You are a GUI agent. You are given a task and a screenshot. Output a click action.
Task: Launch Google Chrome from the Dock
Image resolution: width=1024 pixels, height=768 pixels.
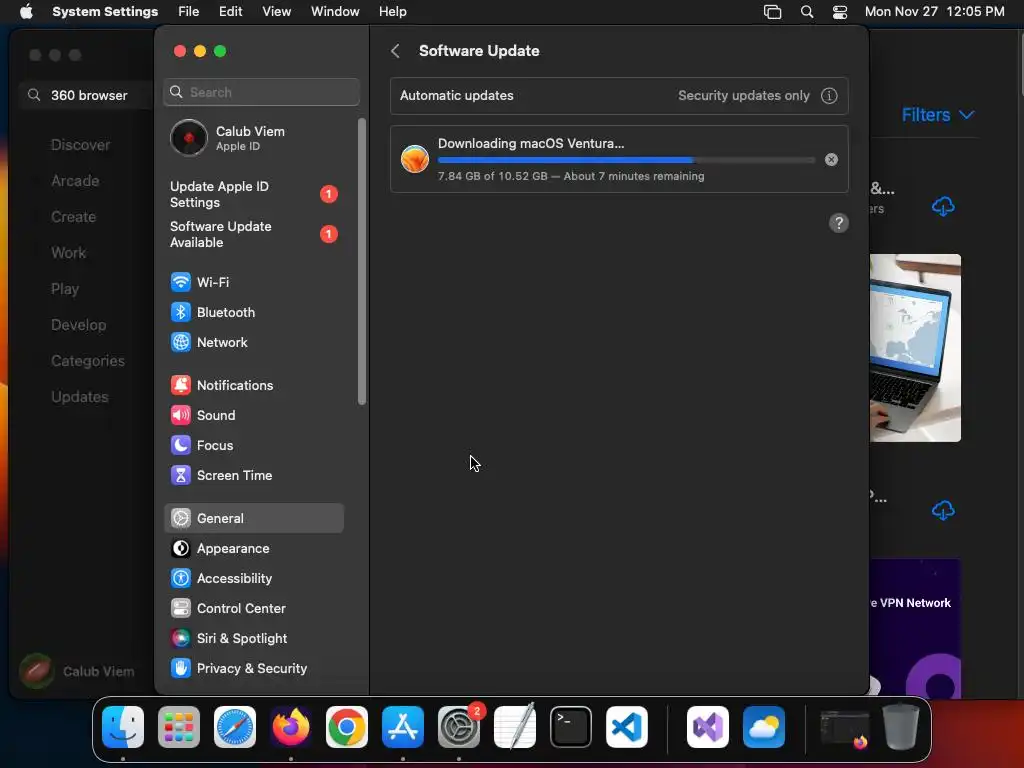click(x=347, y=727)
